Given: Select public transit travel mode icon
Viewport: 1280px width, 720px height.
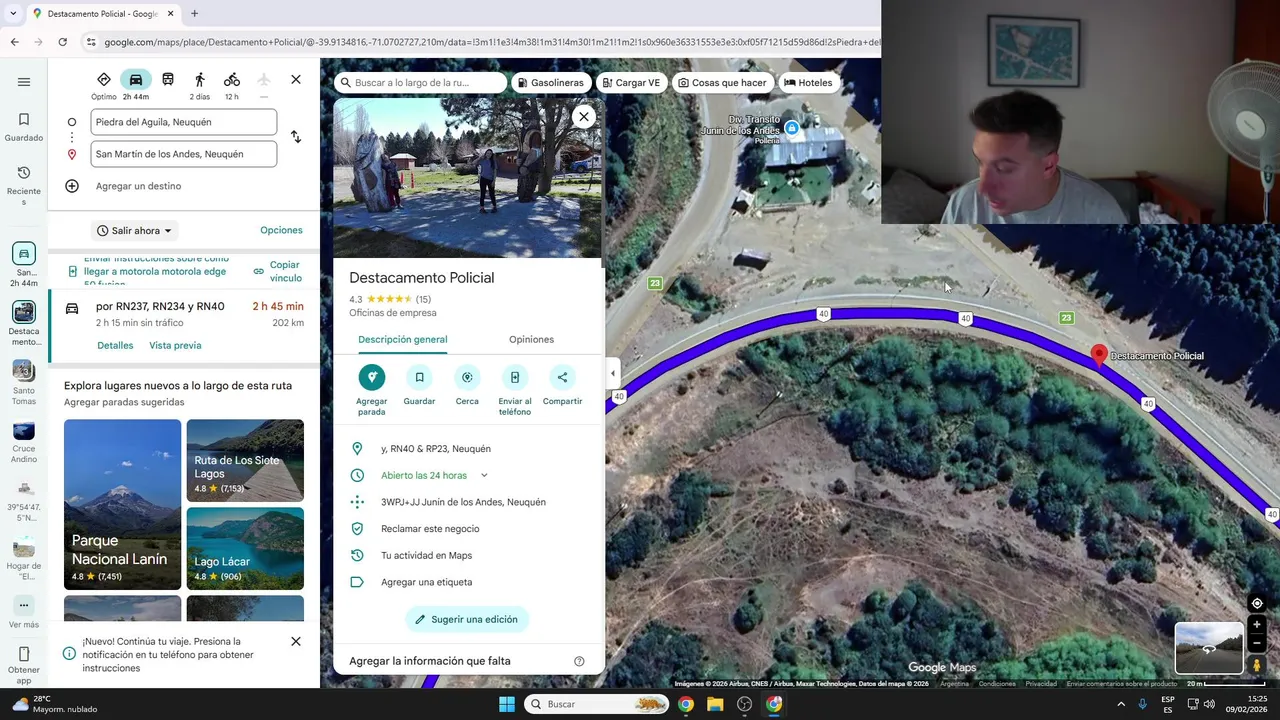Looking at the screenshot, I should (x=168, y=80).
